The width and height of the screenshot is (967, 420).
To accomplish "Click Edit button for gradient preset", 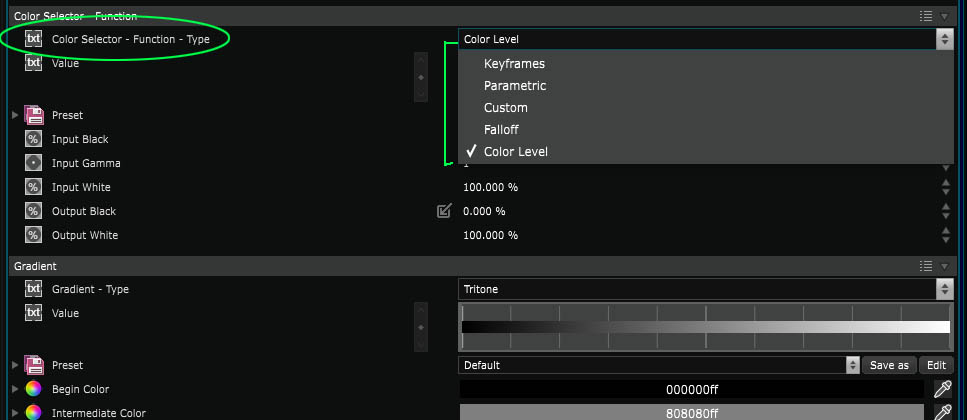I will tap(936, 365).
